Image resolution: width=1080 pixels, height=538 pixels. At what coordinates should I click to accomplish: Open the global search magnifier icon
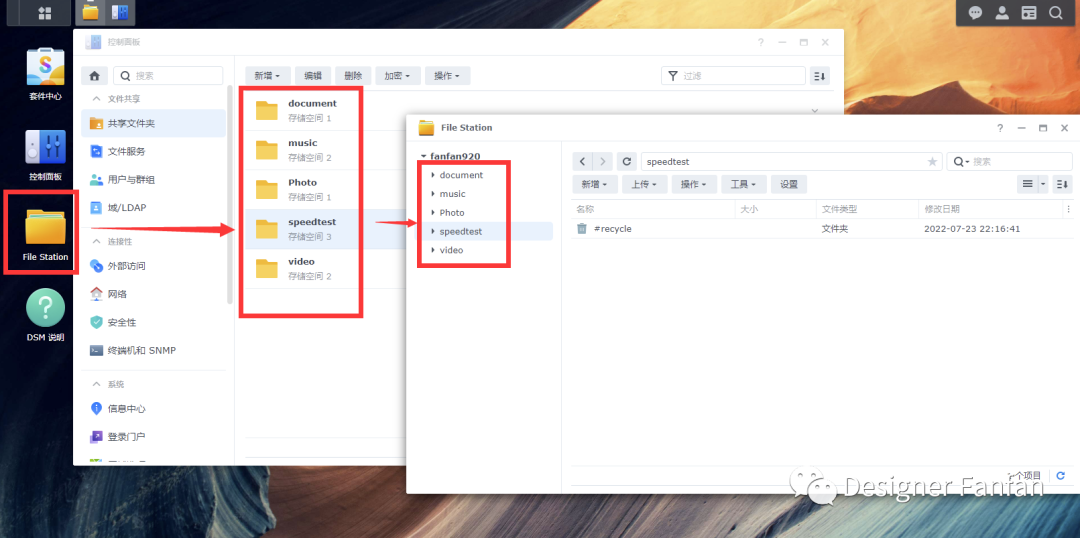pos(1055,13)
